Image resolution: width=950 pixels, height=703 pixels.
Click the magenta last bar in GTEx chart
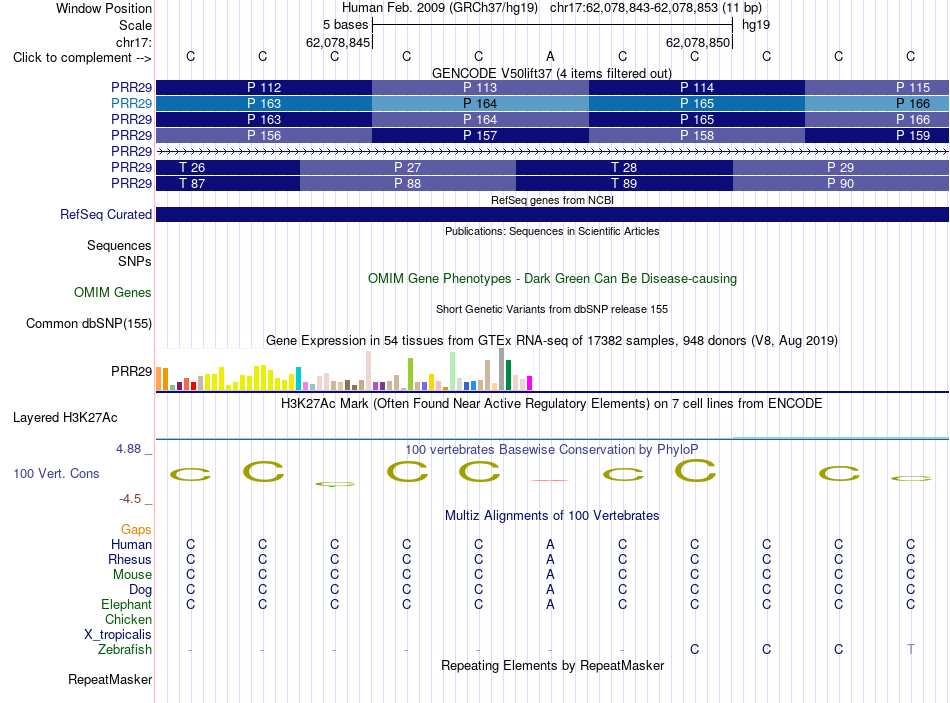529,383
